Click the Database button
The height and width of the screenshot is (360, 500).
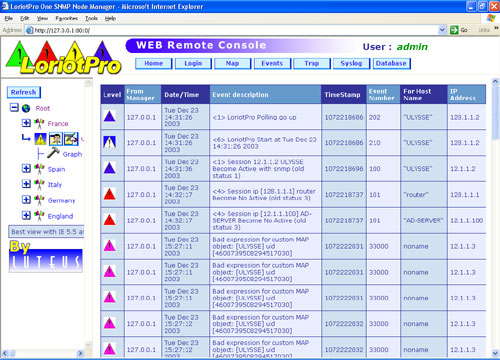coord(391,63)
